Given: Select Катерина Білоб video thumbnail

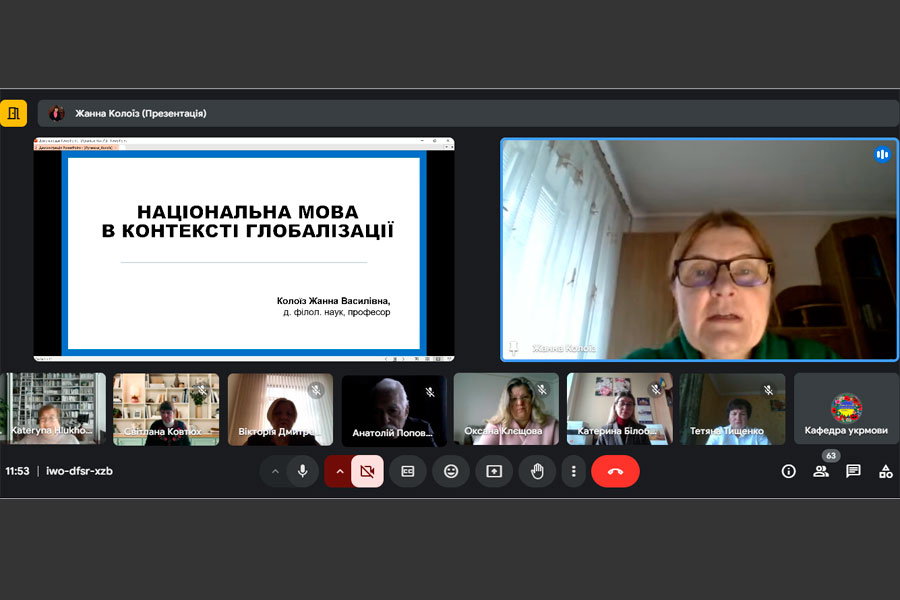Looking at the screenshot, I should pos(619,409).
